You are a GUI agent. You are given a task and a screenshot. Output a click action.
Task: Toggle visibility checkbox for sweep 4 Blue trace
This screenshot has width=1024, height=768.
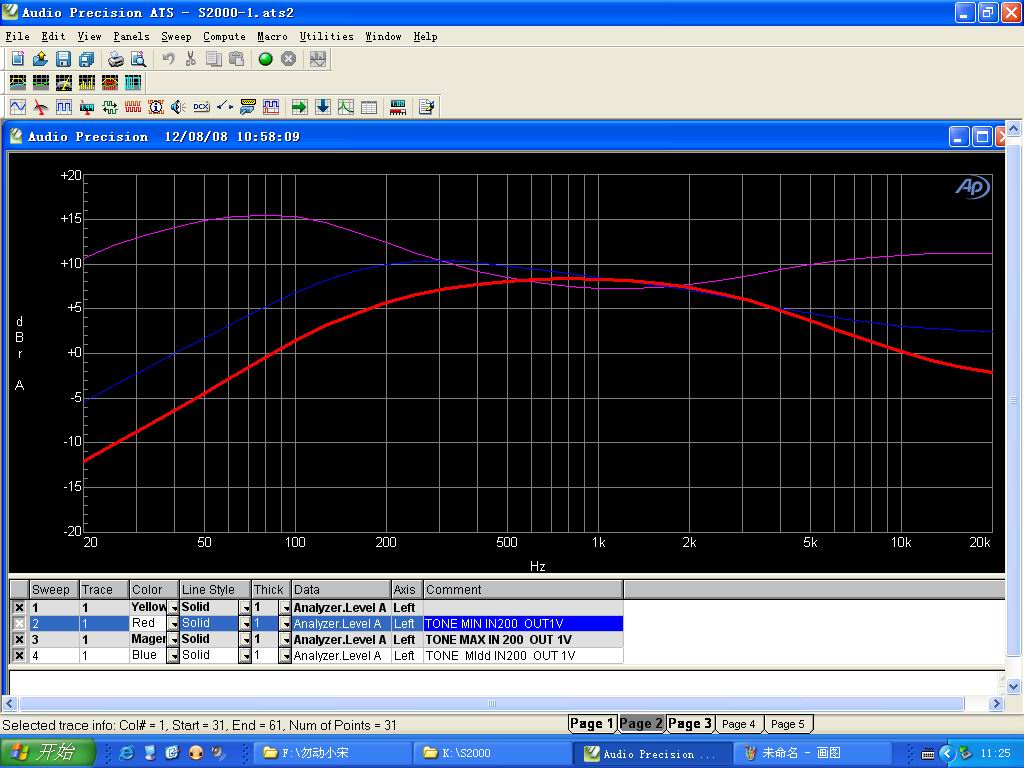click(x=19, y=656)
